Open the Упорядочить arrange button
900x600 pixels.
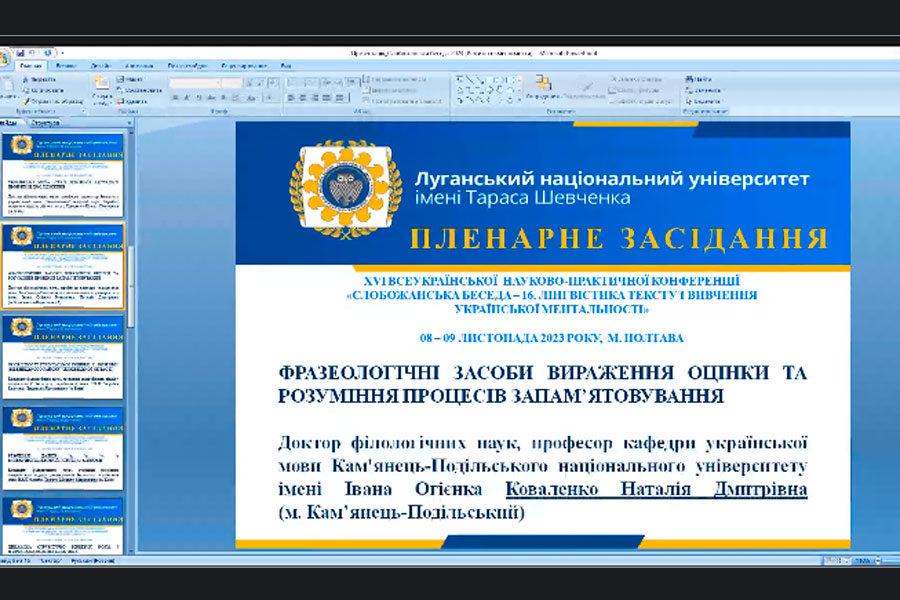pos(543,88)
